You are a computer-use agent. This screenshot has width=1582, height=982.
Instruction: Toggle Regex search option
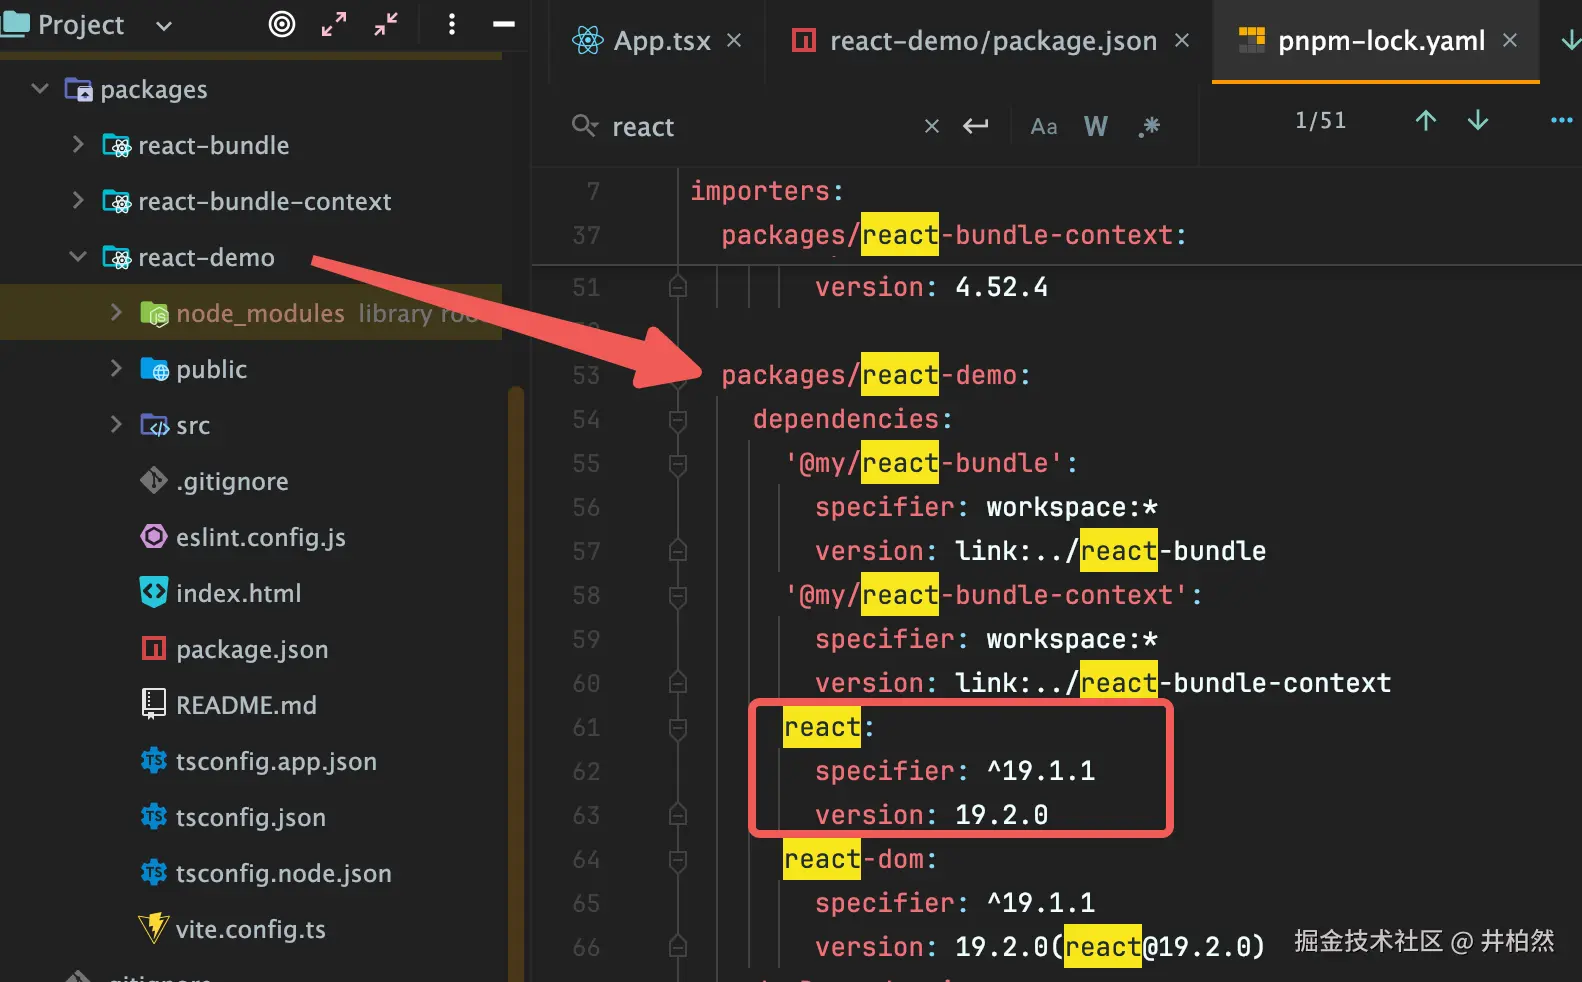pos(1149,126)
